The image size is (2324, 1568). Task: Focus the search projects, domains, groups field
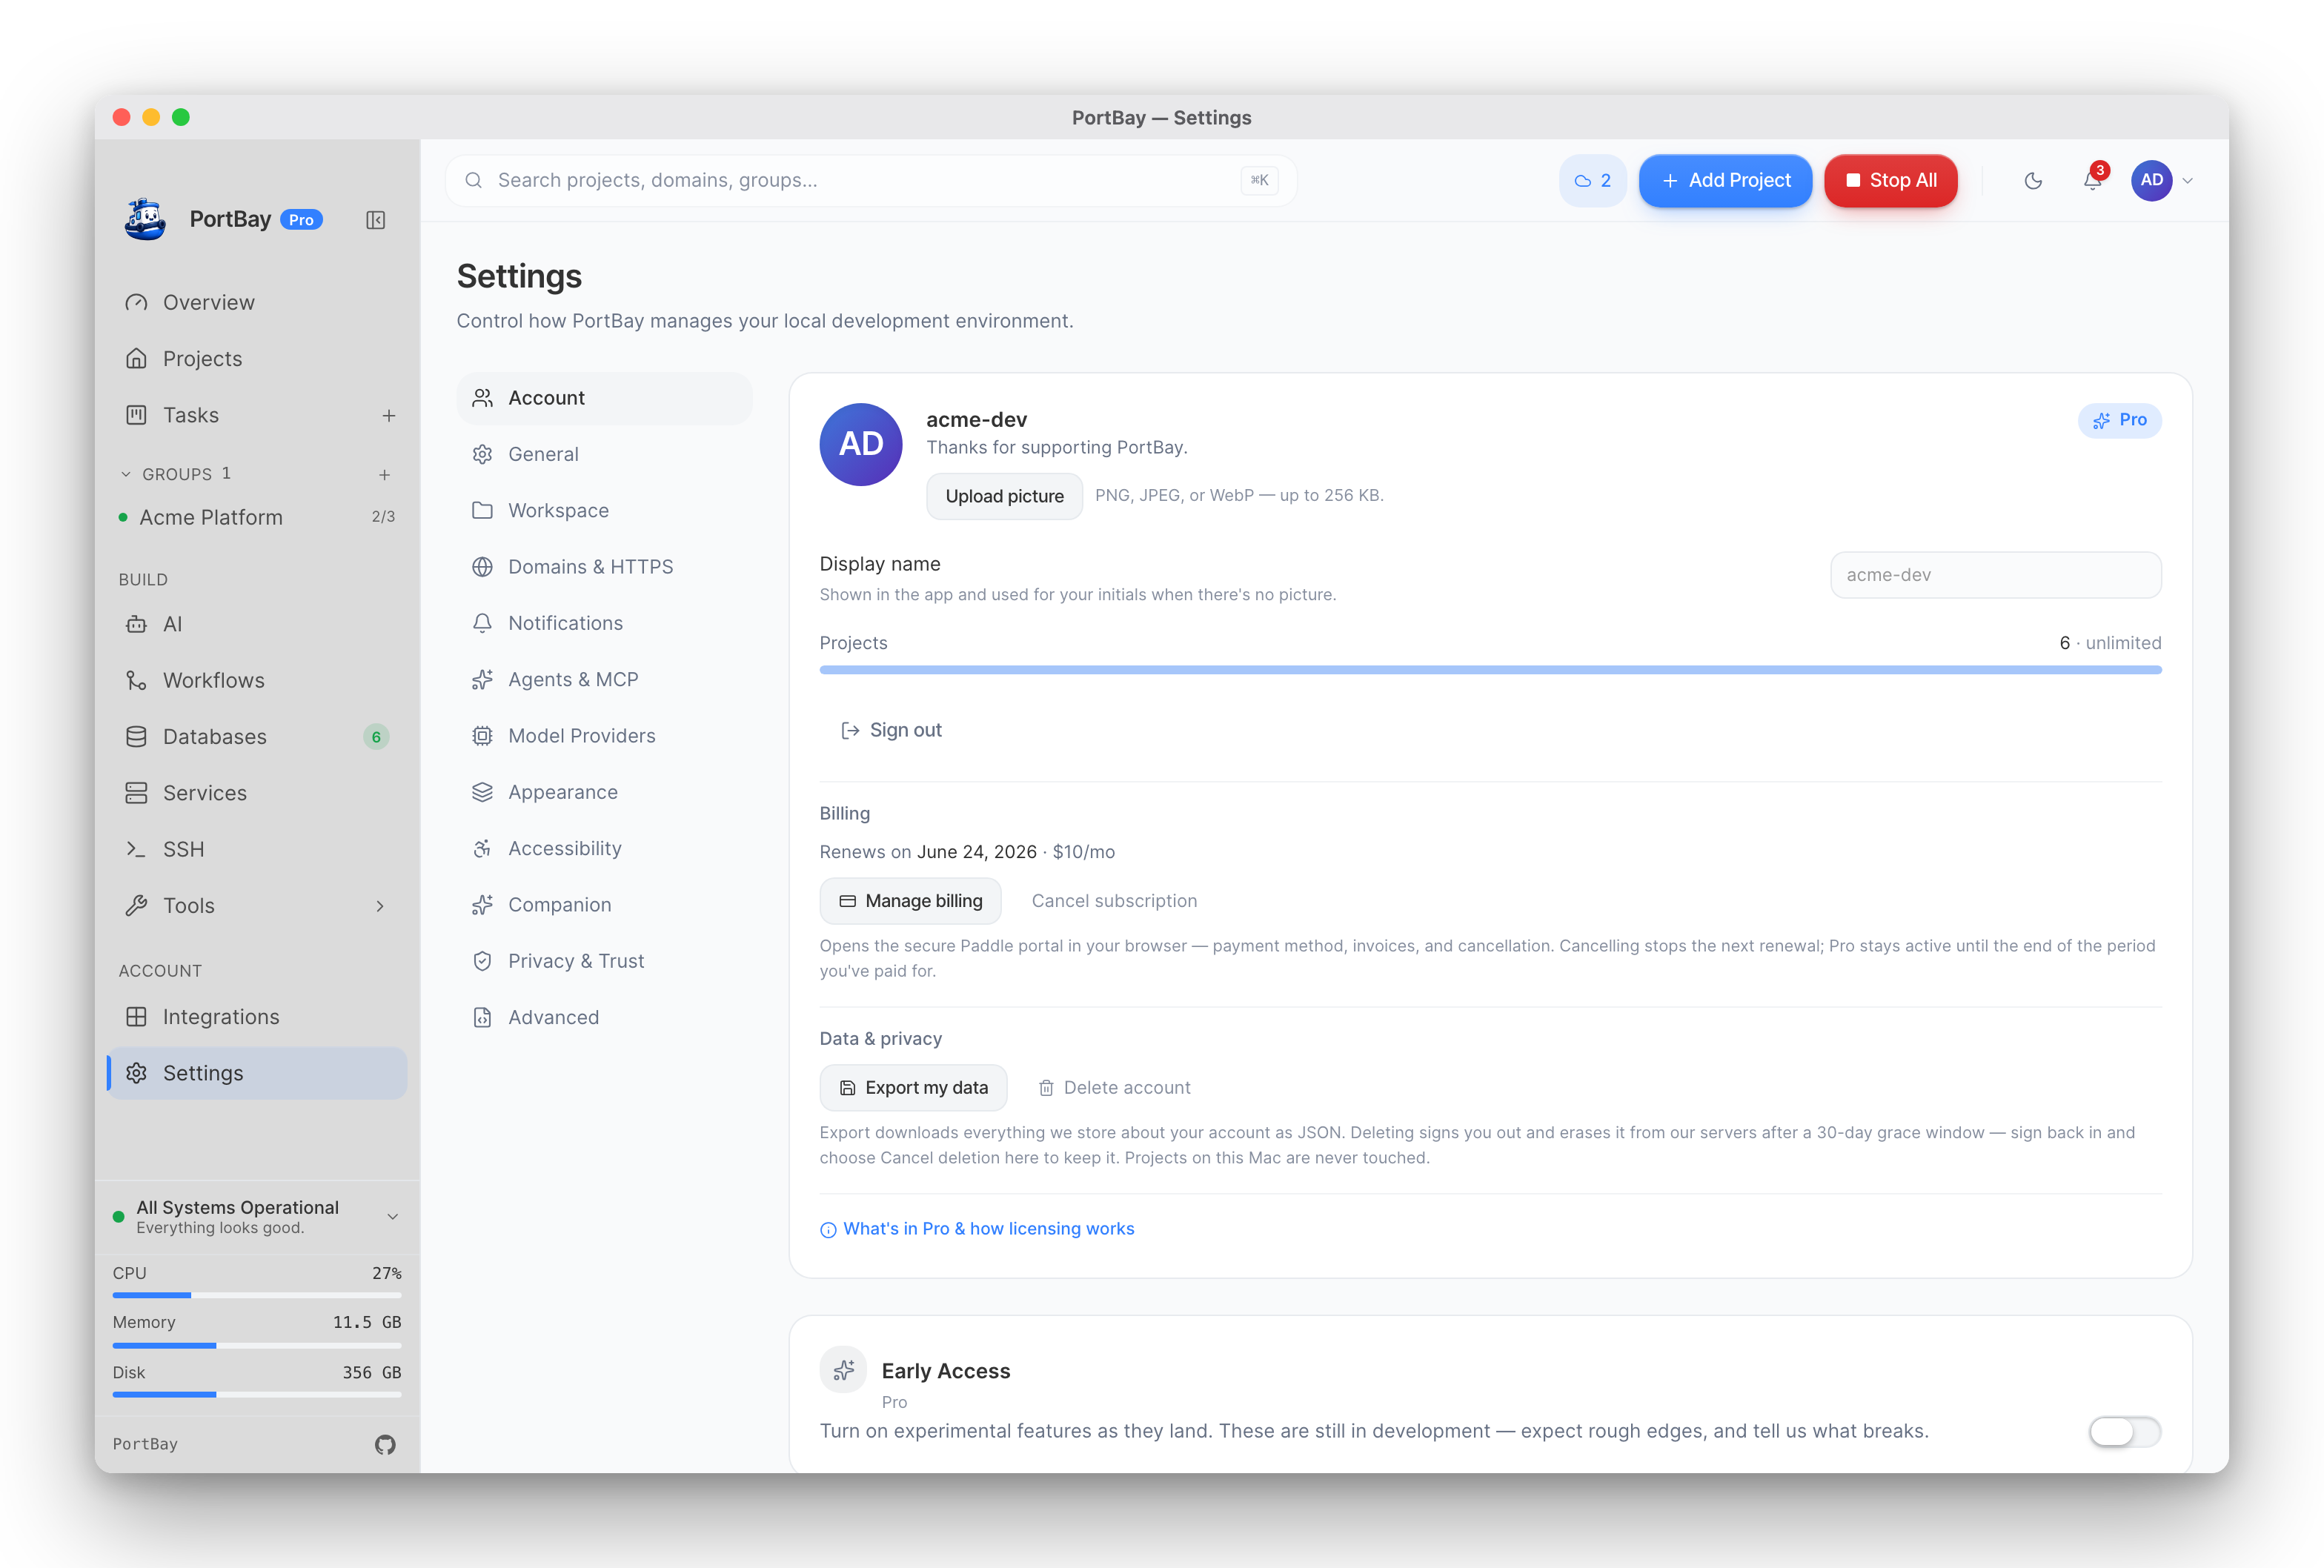pos(871,181)
